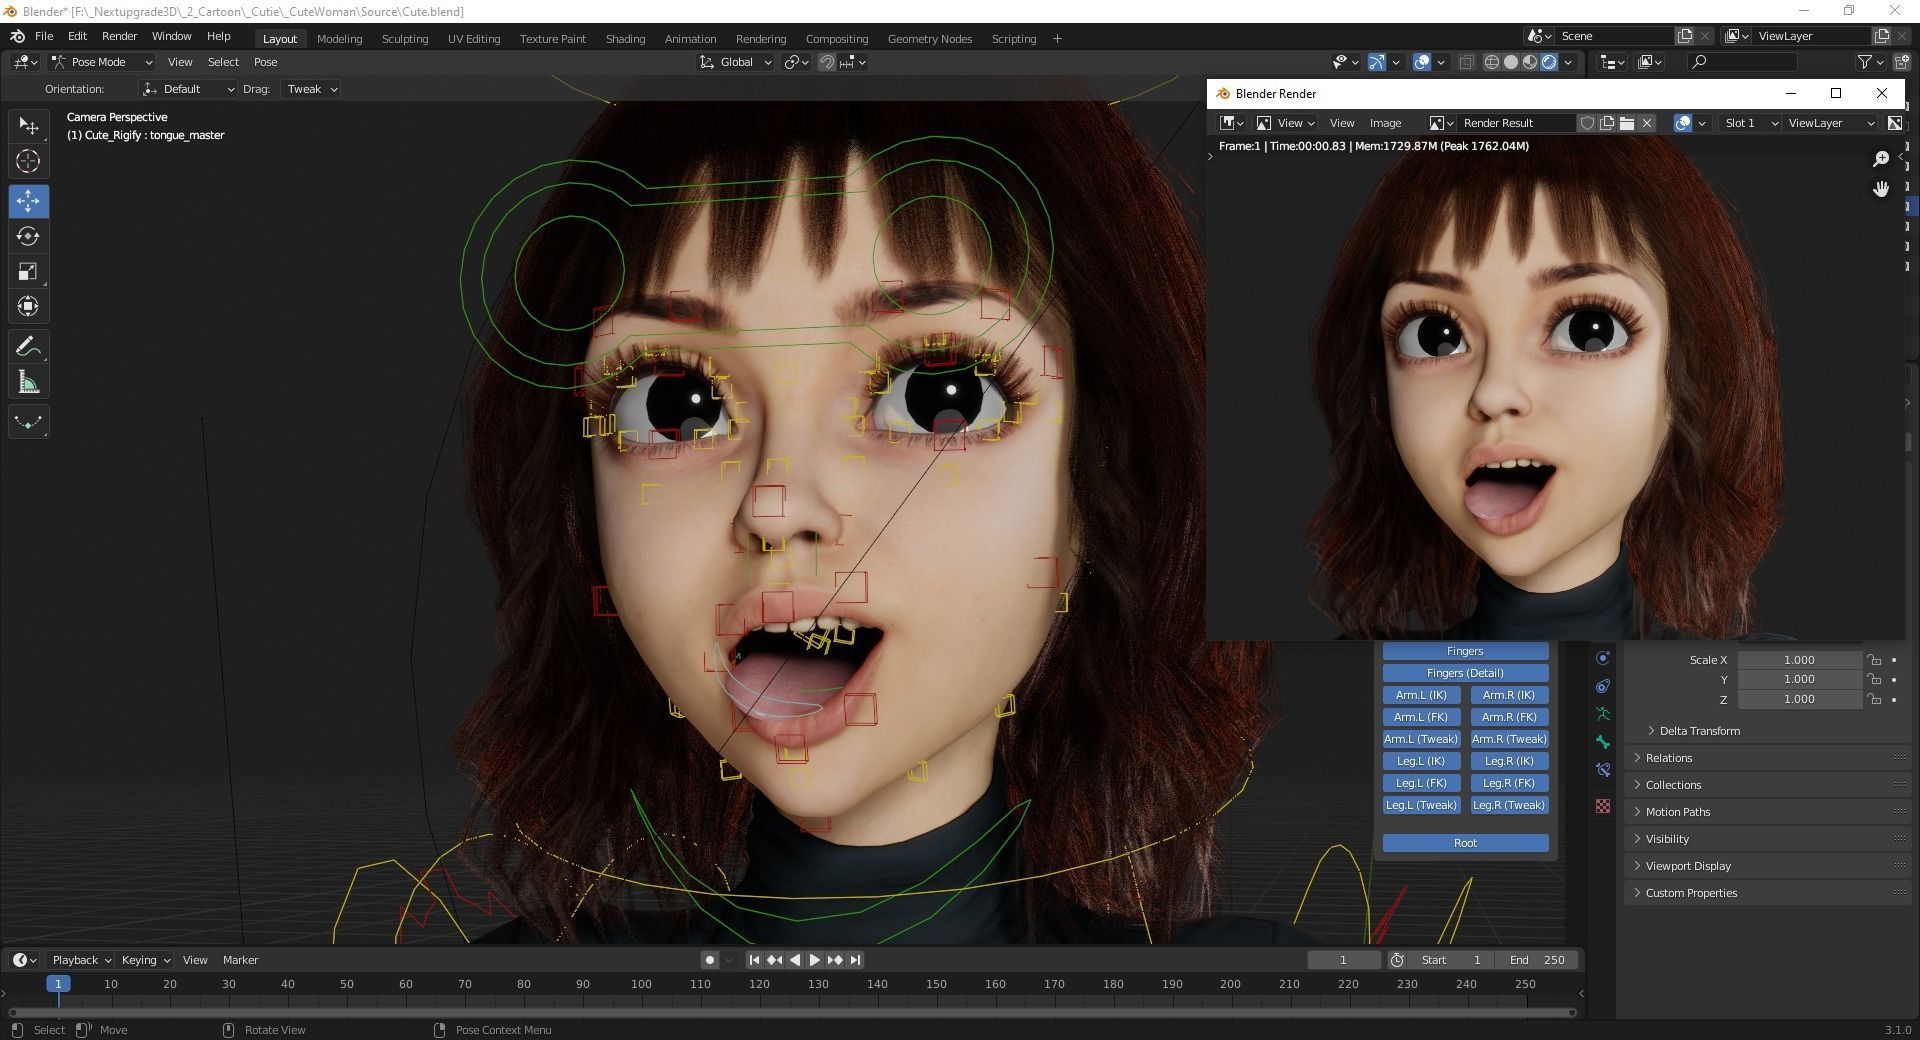1920x1040 pixels.
Task: Open image folder icon beside Render Result
Action: (x=1627, y=123)
